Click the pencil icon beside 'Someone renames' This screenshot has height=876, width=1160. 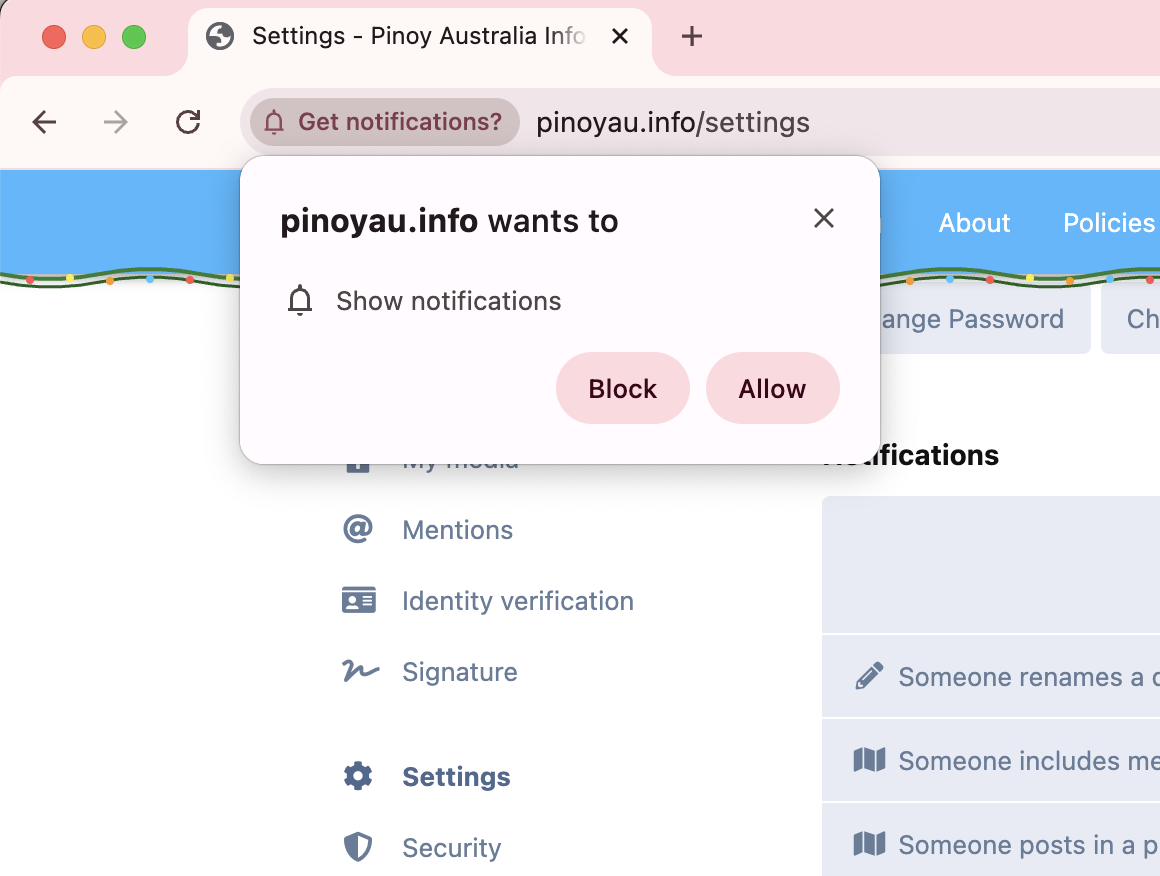[x=869, y=677]
